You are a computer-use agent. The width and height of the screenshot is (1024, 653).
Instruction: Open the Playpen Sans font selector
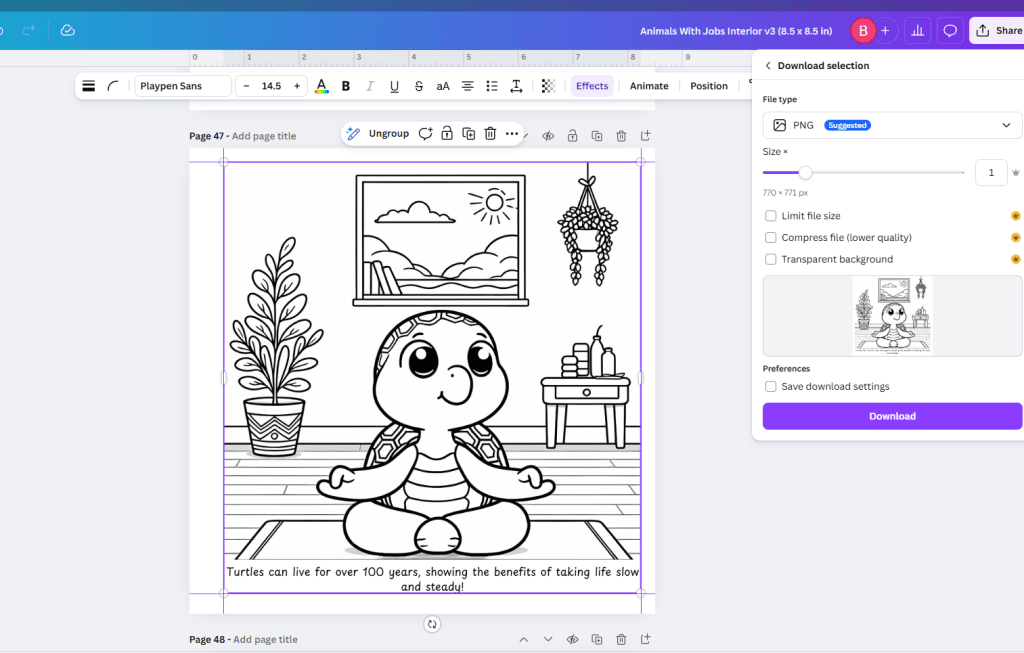click(183, 86)
